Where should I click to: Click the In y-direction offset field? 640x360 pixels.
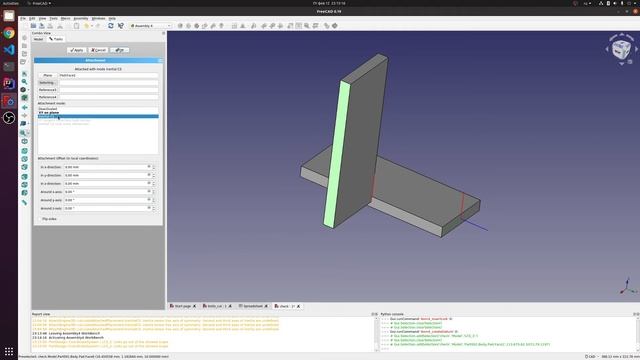click(107, 175)
